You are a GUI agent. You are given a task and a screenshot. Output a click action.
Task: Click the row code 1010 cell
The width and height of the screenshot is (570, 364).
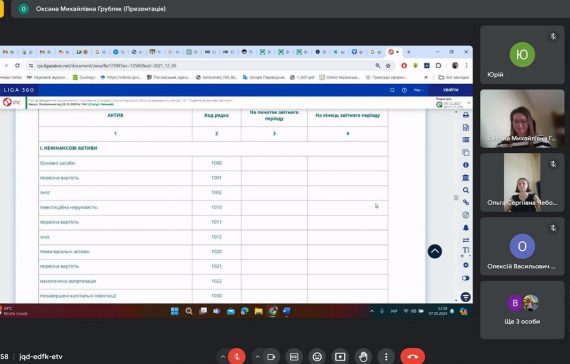click(217, 208)
